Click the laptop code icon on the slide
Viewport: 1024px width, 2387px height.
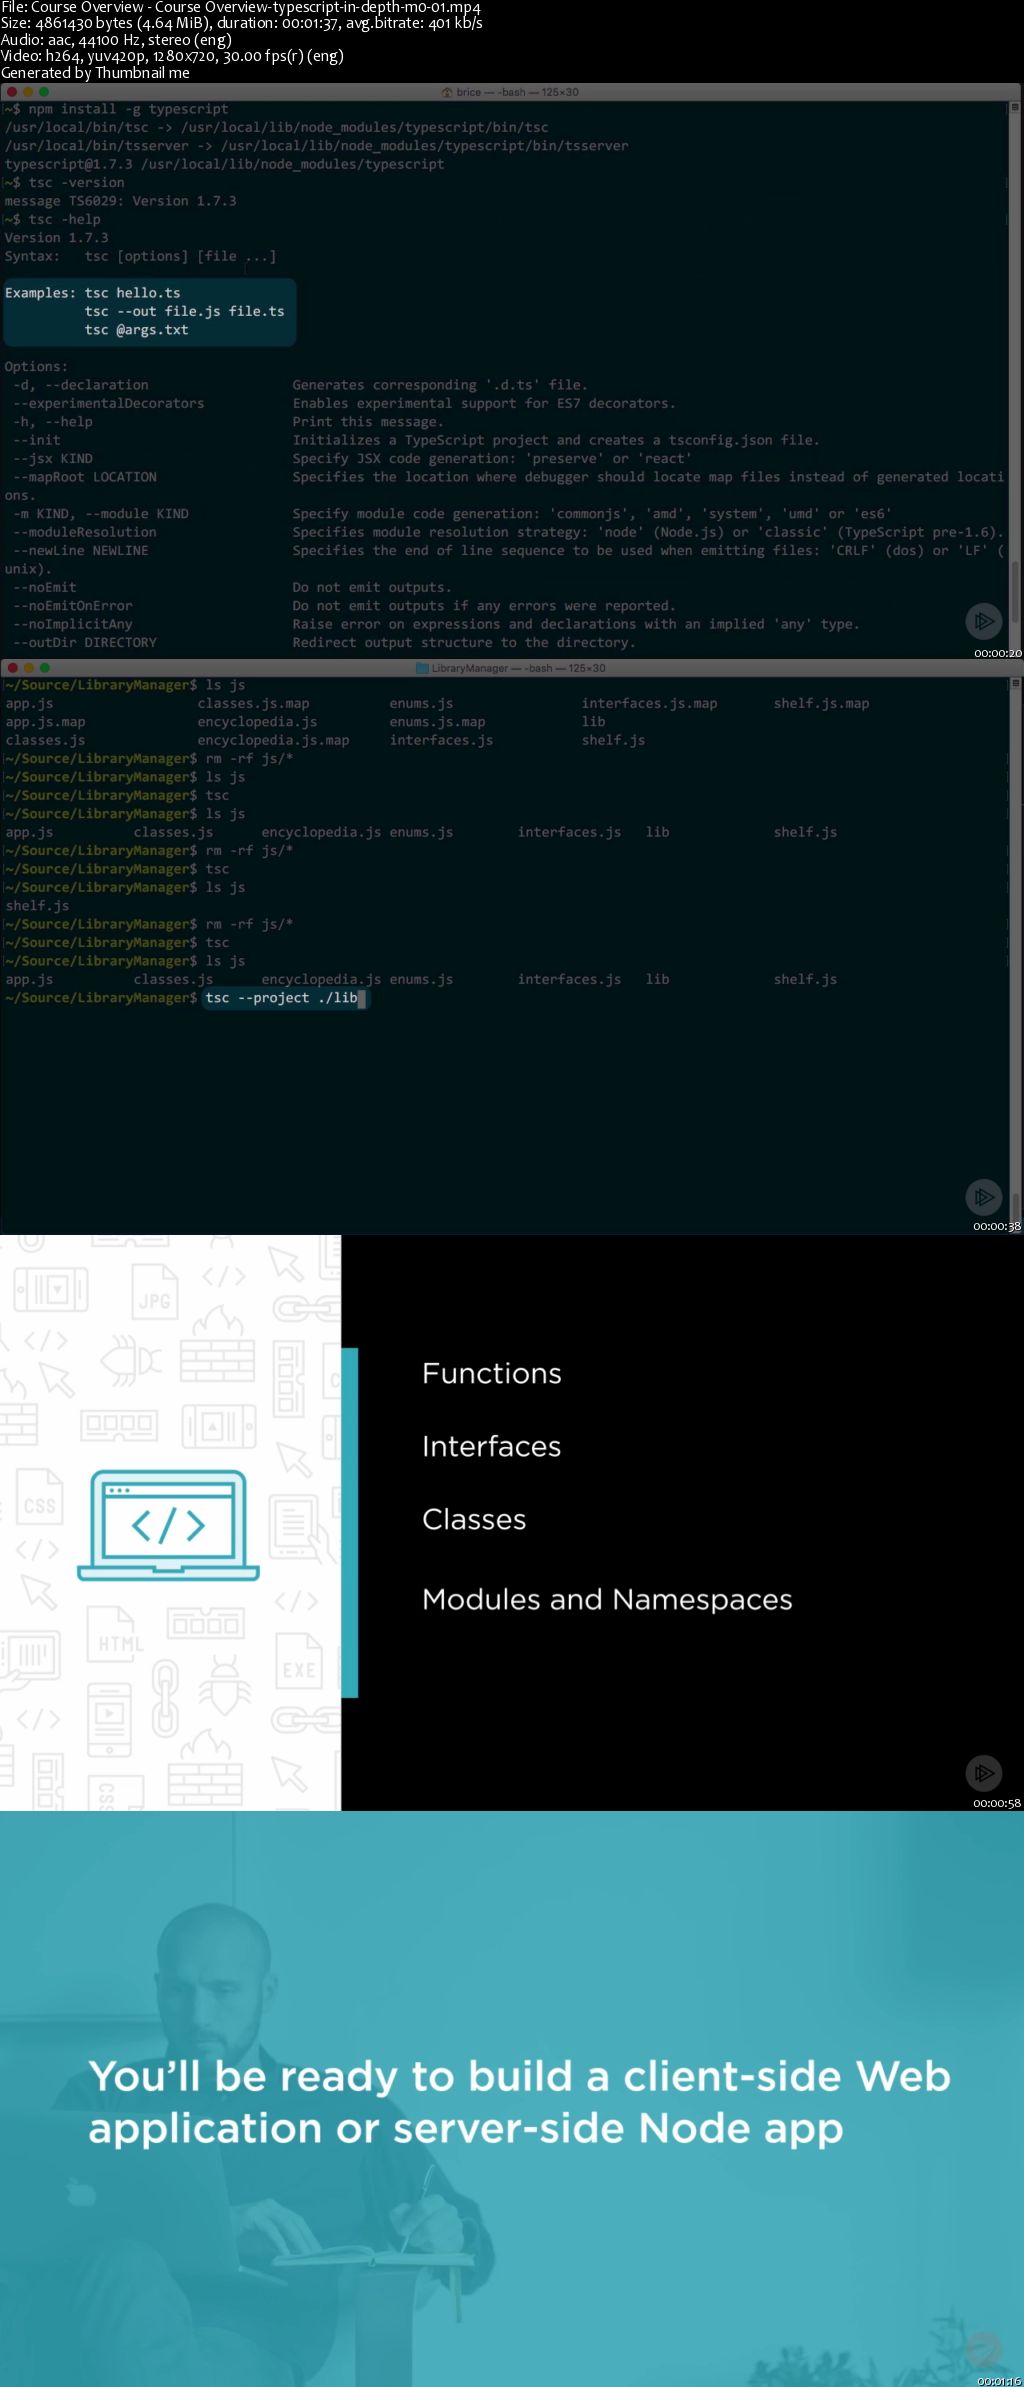pos(168,1525)
